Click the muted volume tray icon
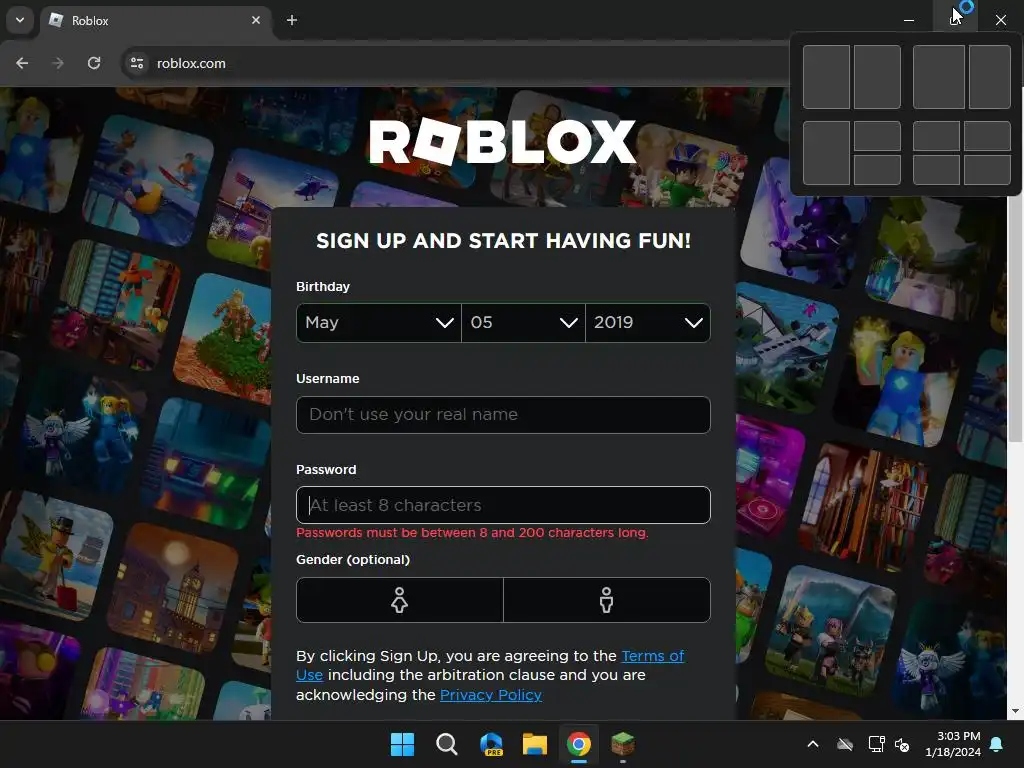This screenshot has height=768, width=1024. click(x=903, y=744)
